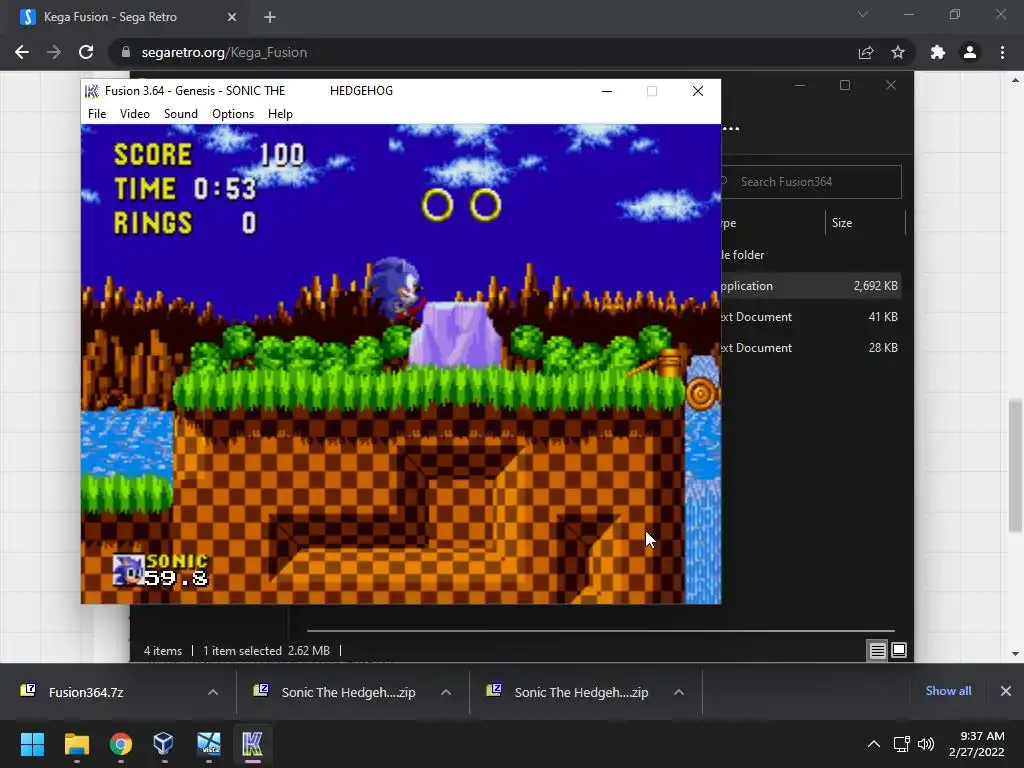Screen dimensions: 1024x768
Task: Open the Options menu in Fusion
Action: click(232, 114)
